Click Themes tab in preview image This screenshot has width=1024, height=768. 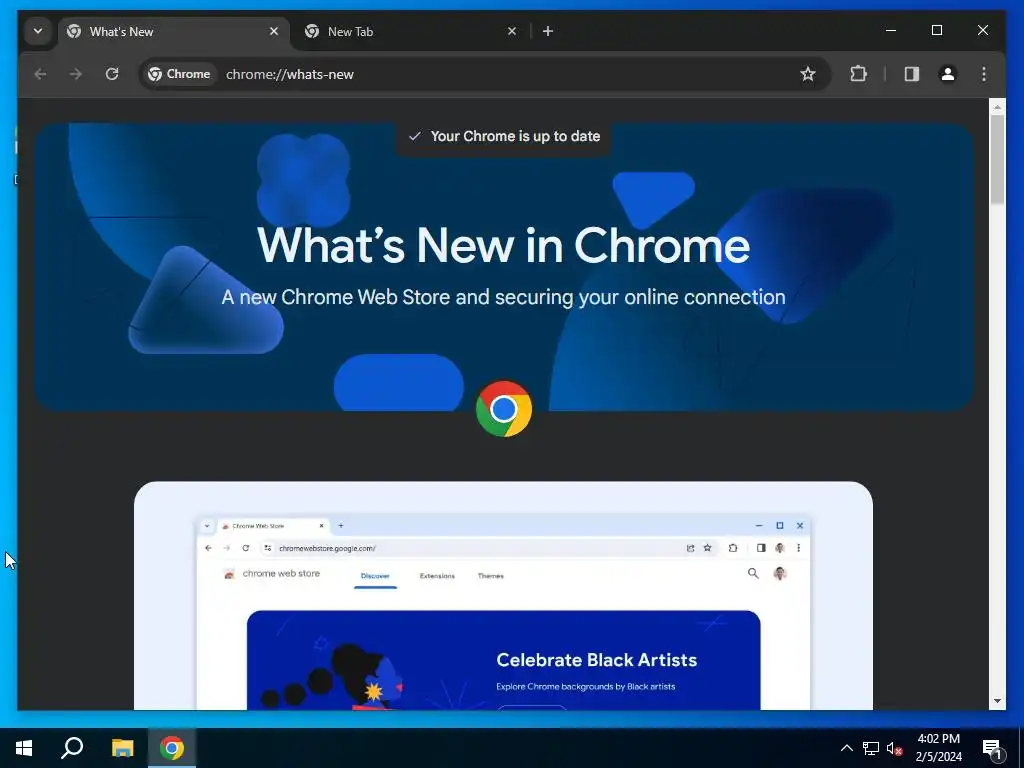490,576
